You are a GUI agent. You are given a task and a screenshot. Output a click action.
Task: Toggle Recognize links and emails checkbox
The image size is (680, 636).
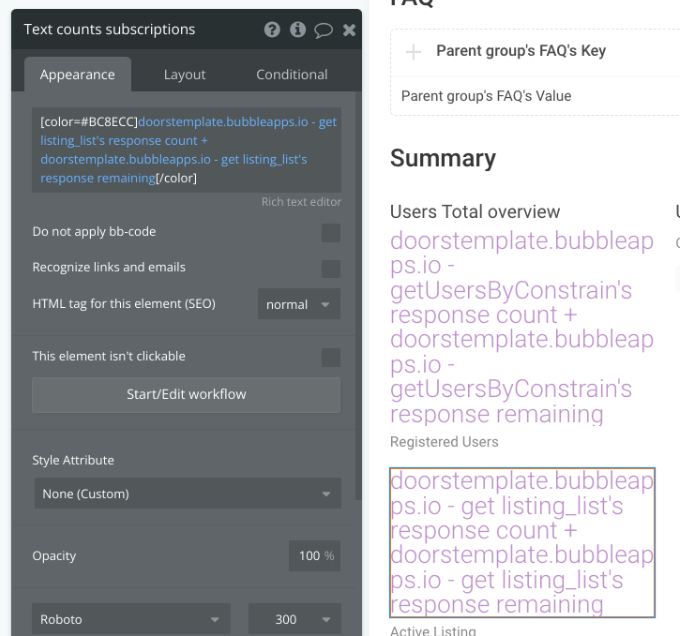331,268
